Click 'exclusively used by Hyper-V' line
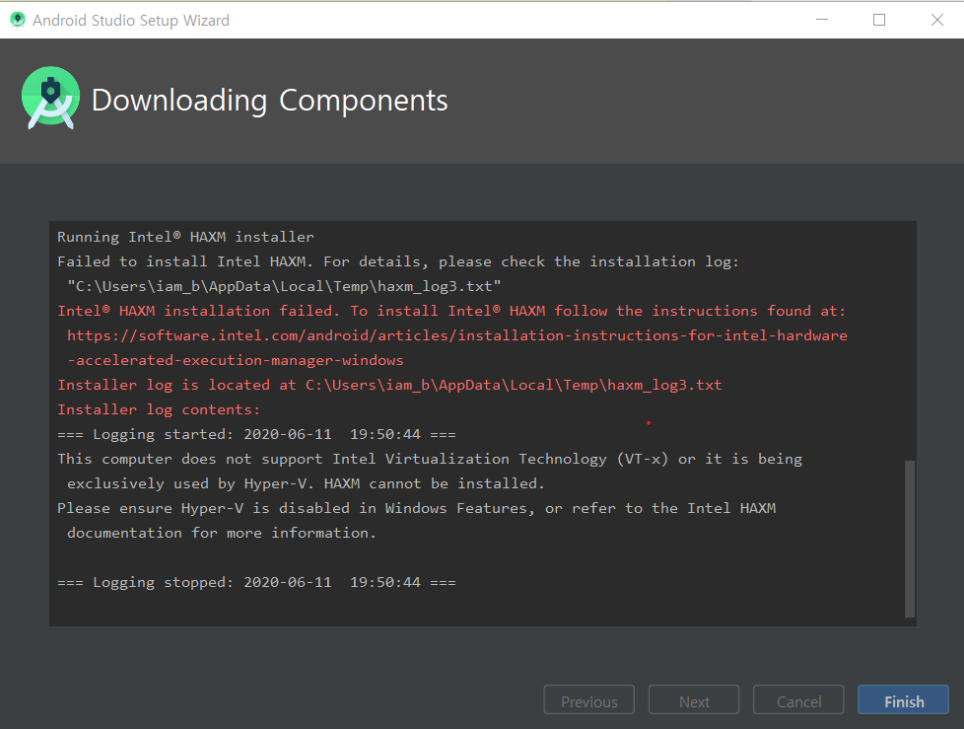964x729 pixels. [x=306, y=484]
